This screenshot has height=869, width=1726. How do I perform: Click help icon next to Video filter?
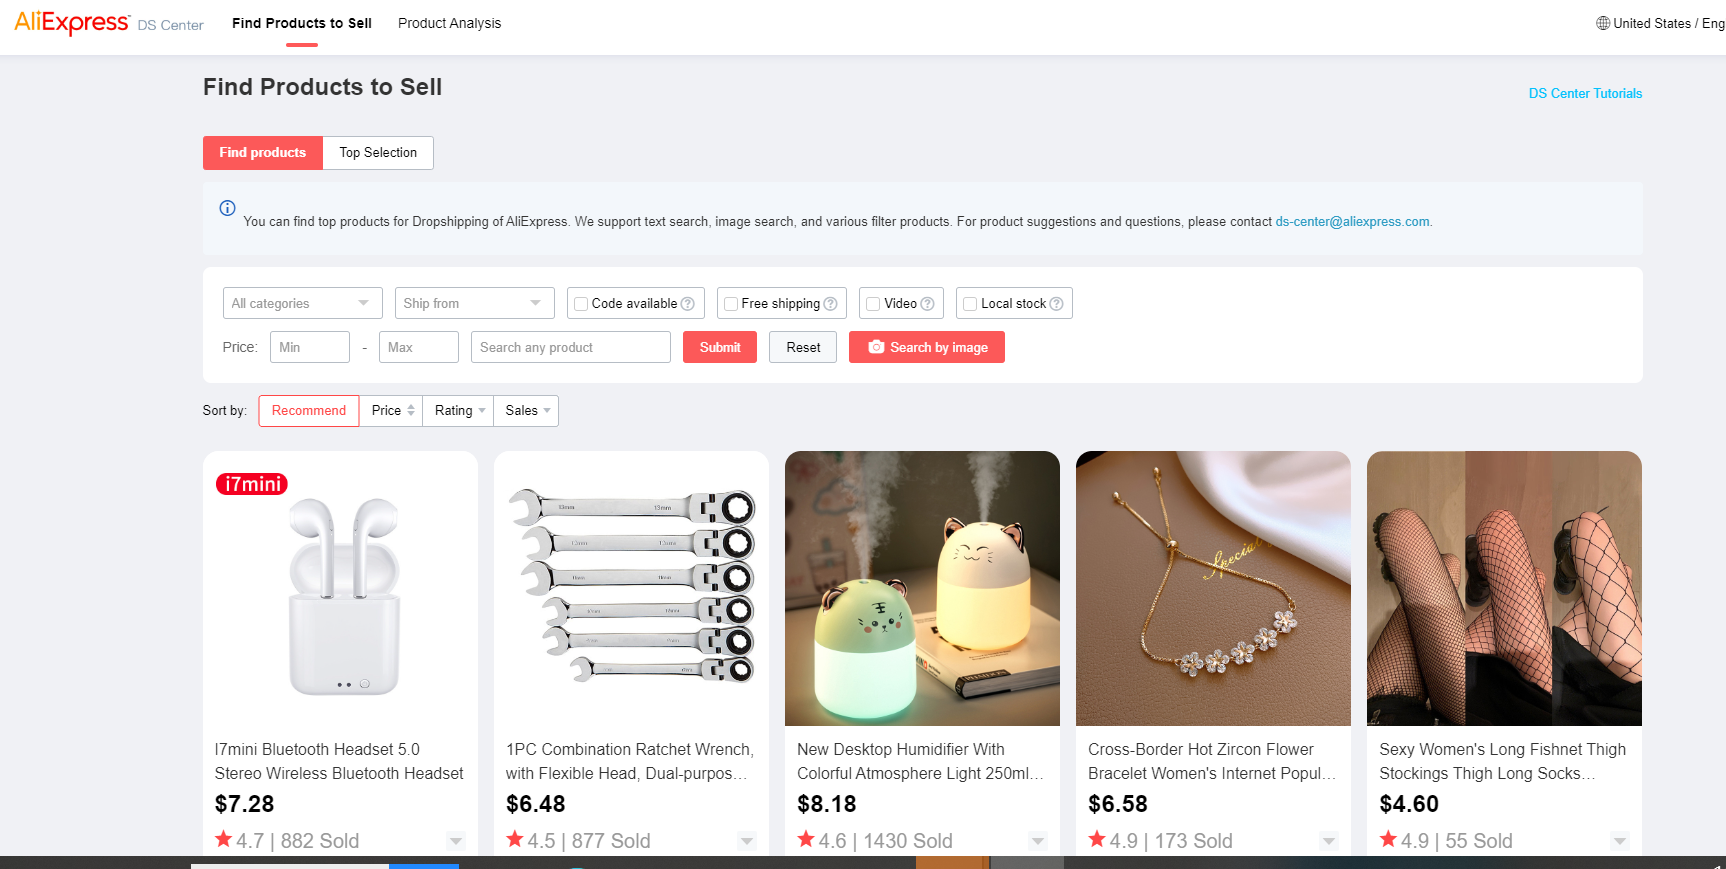pos(927,304)
